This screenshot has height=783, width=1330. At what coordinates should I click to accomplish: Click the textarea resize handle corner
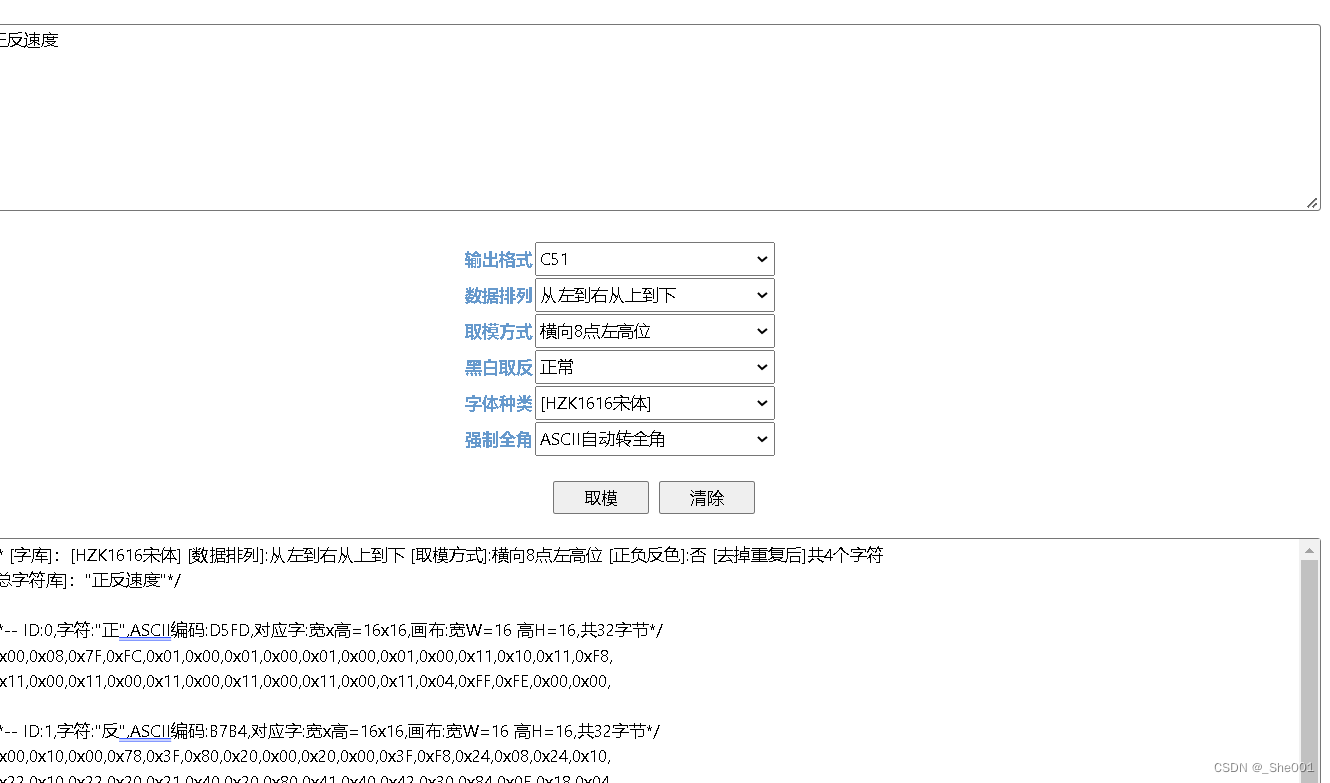[1311, 202]
